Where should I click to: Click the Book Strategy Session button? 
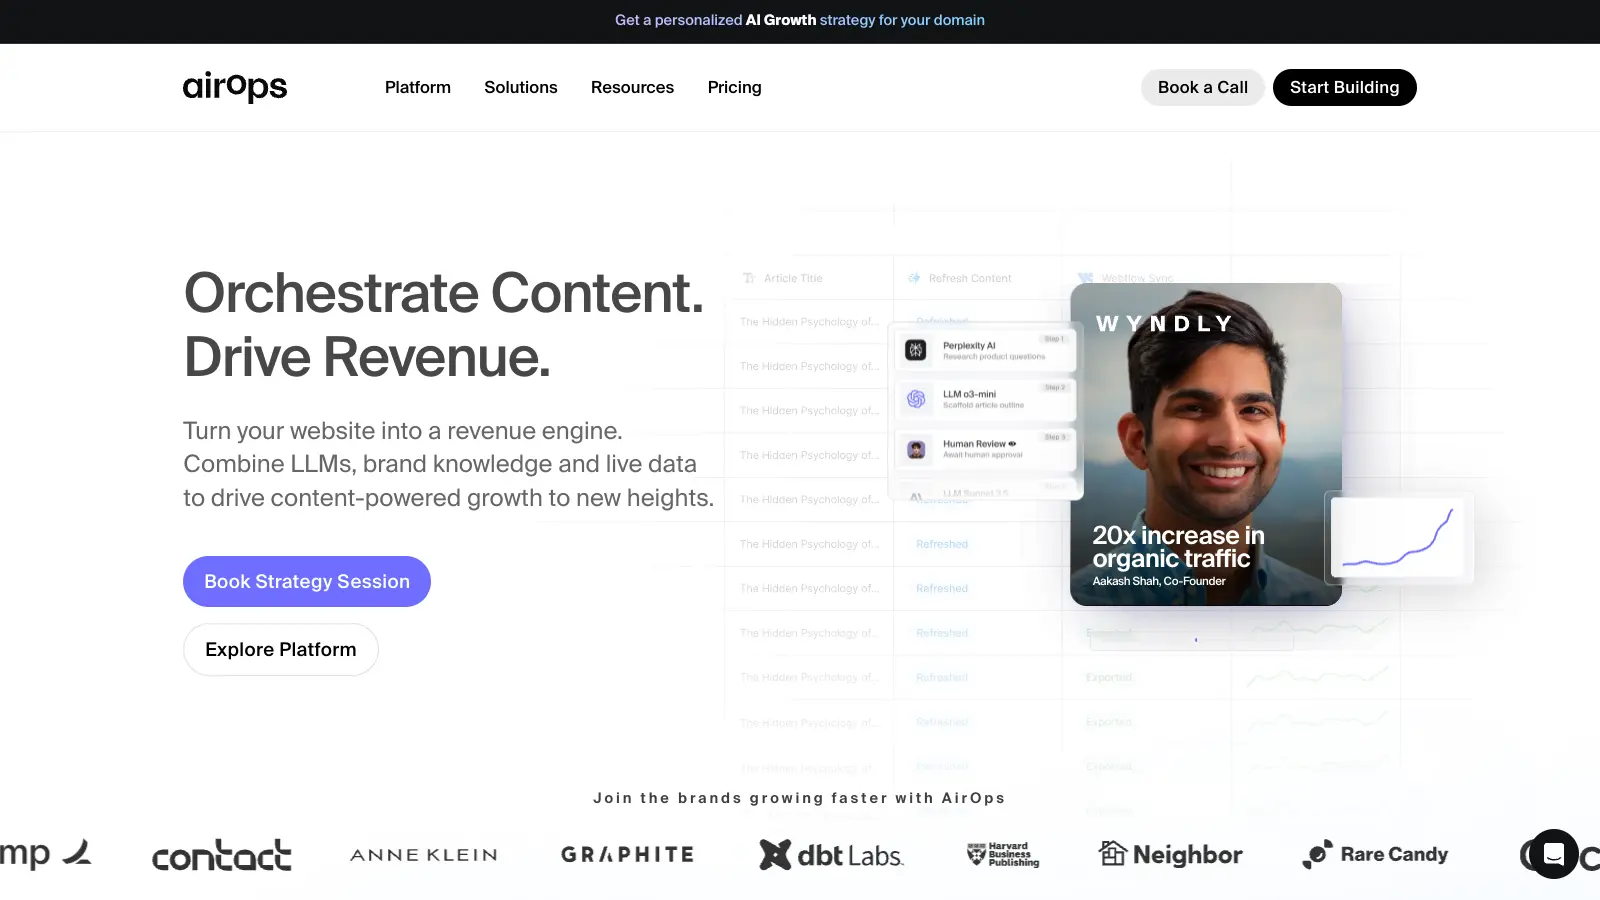click(306, 581)
